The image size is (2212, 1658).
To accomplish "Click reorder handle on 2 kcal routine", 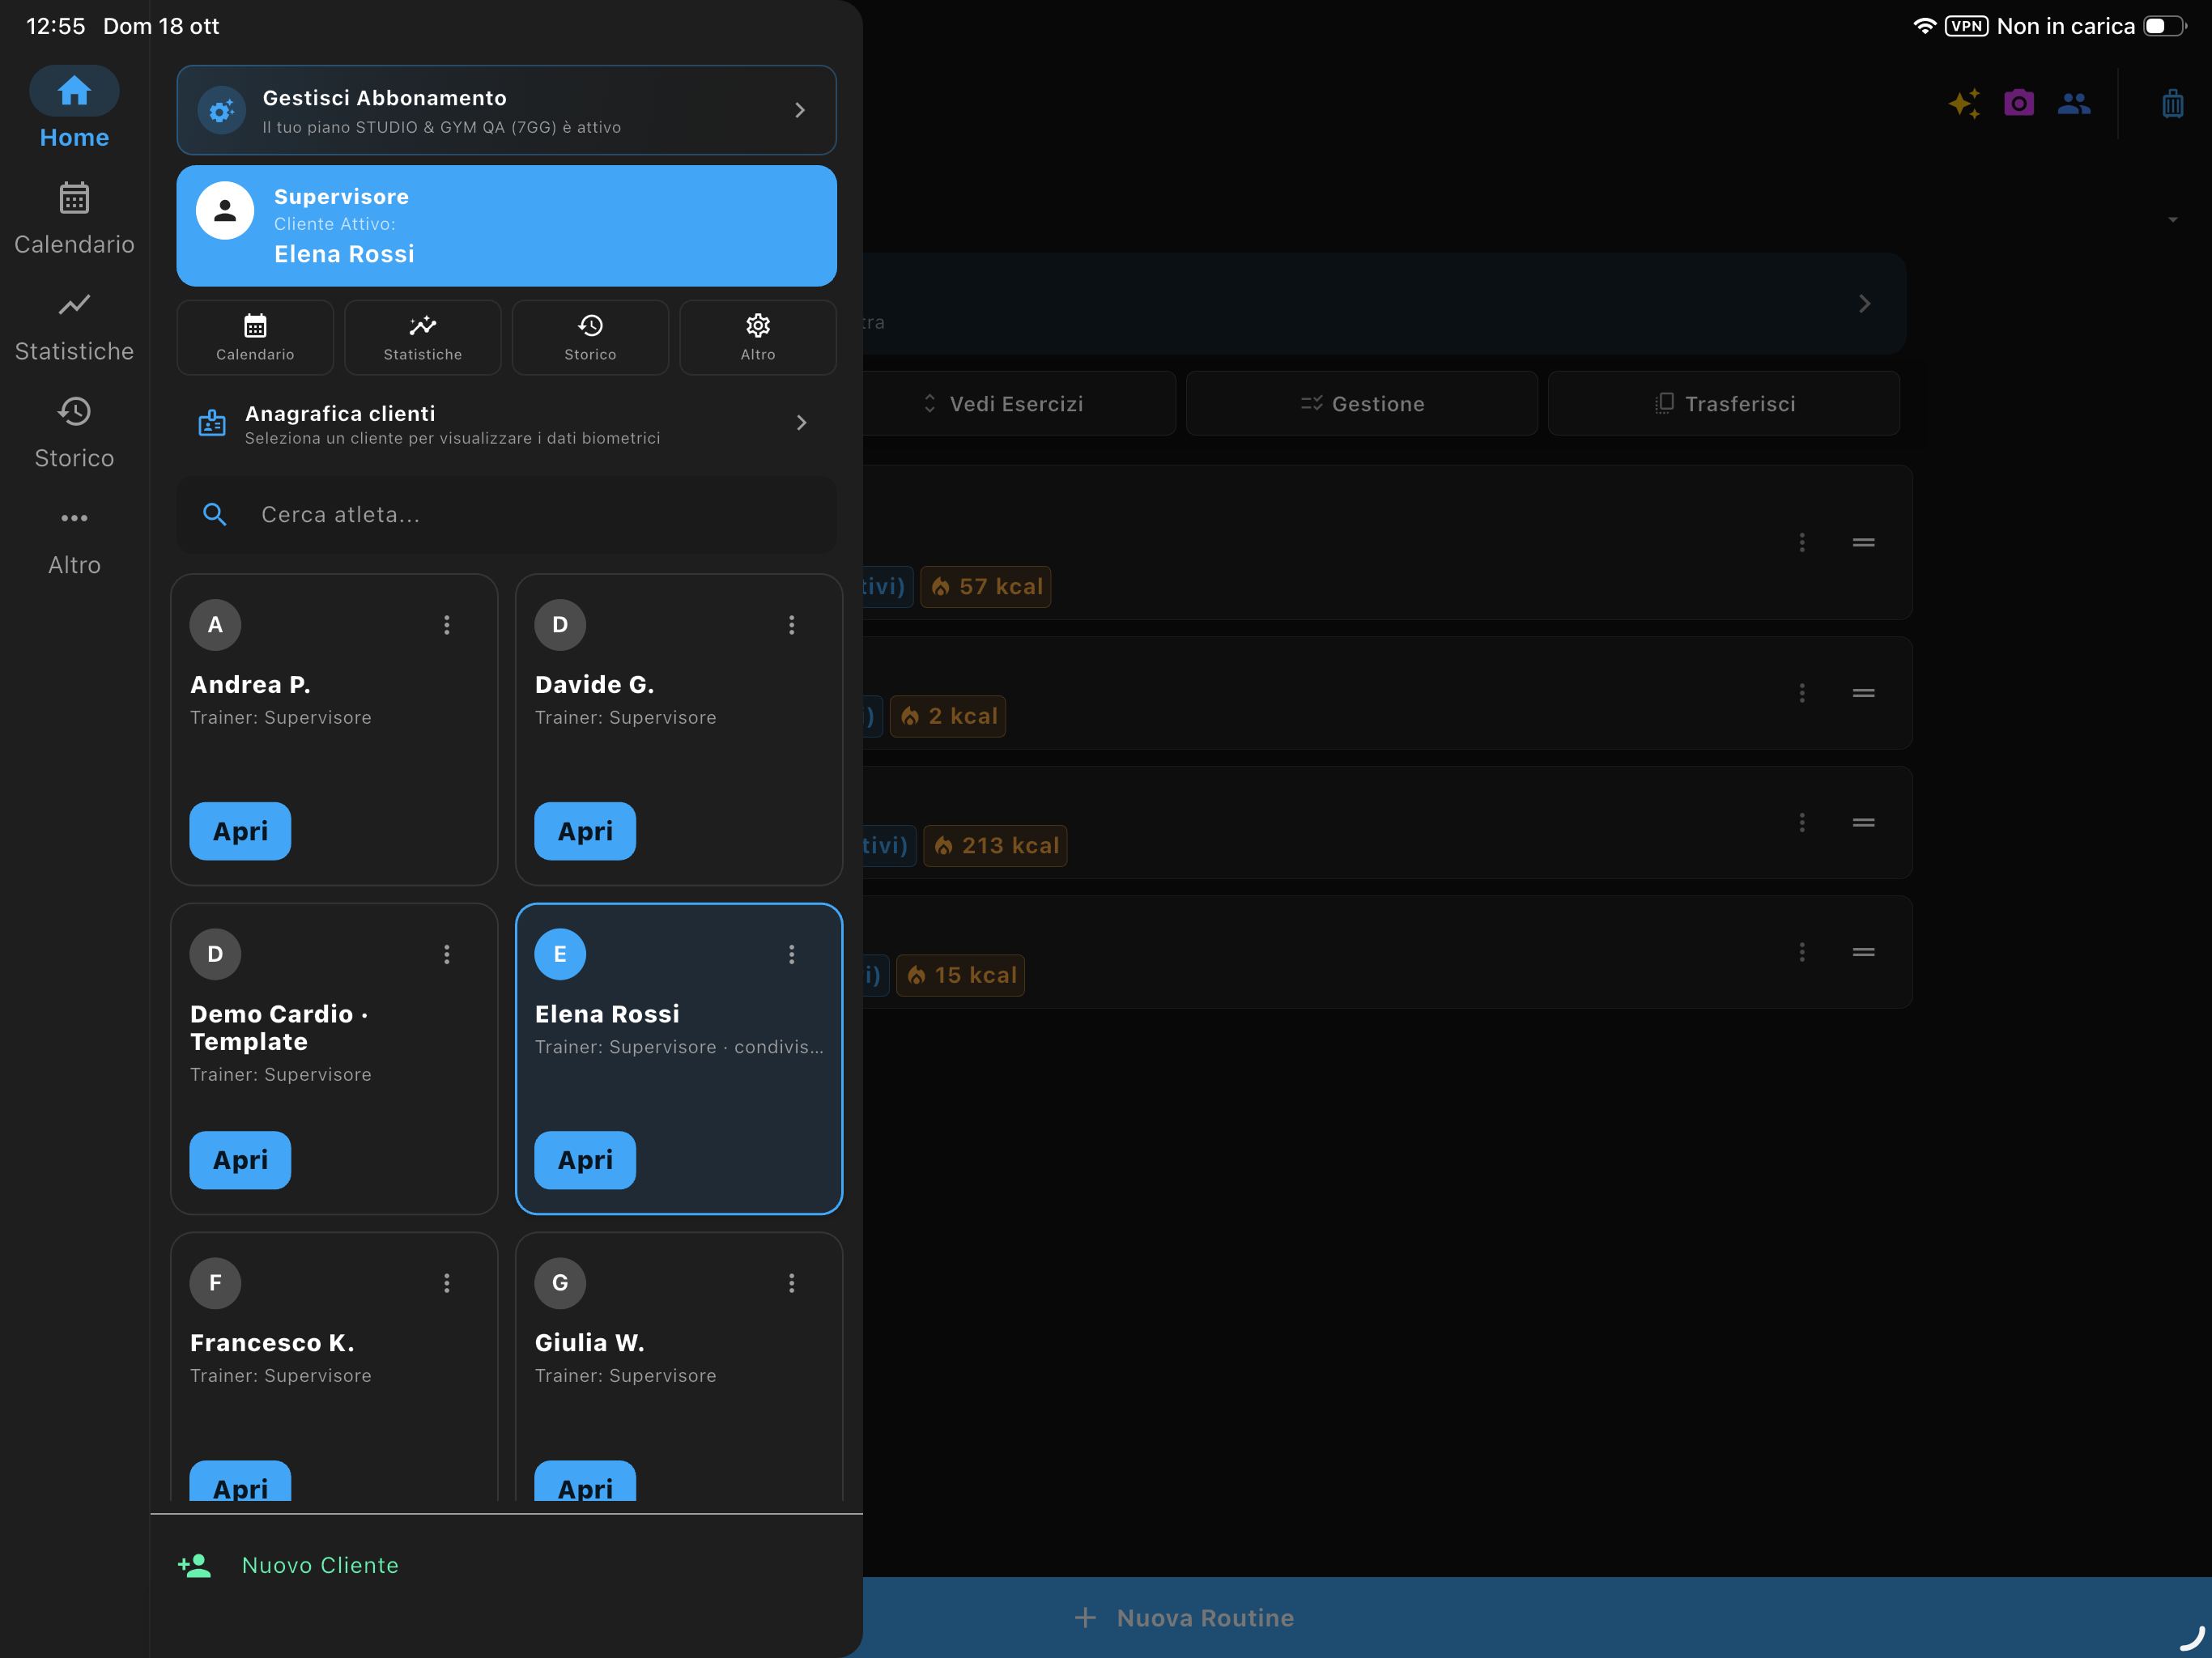I will (x=1863, y=693).
